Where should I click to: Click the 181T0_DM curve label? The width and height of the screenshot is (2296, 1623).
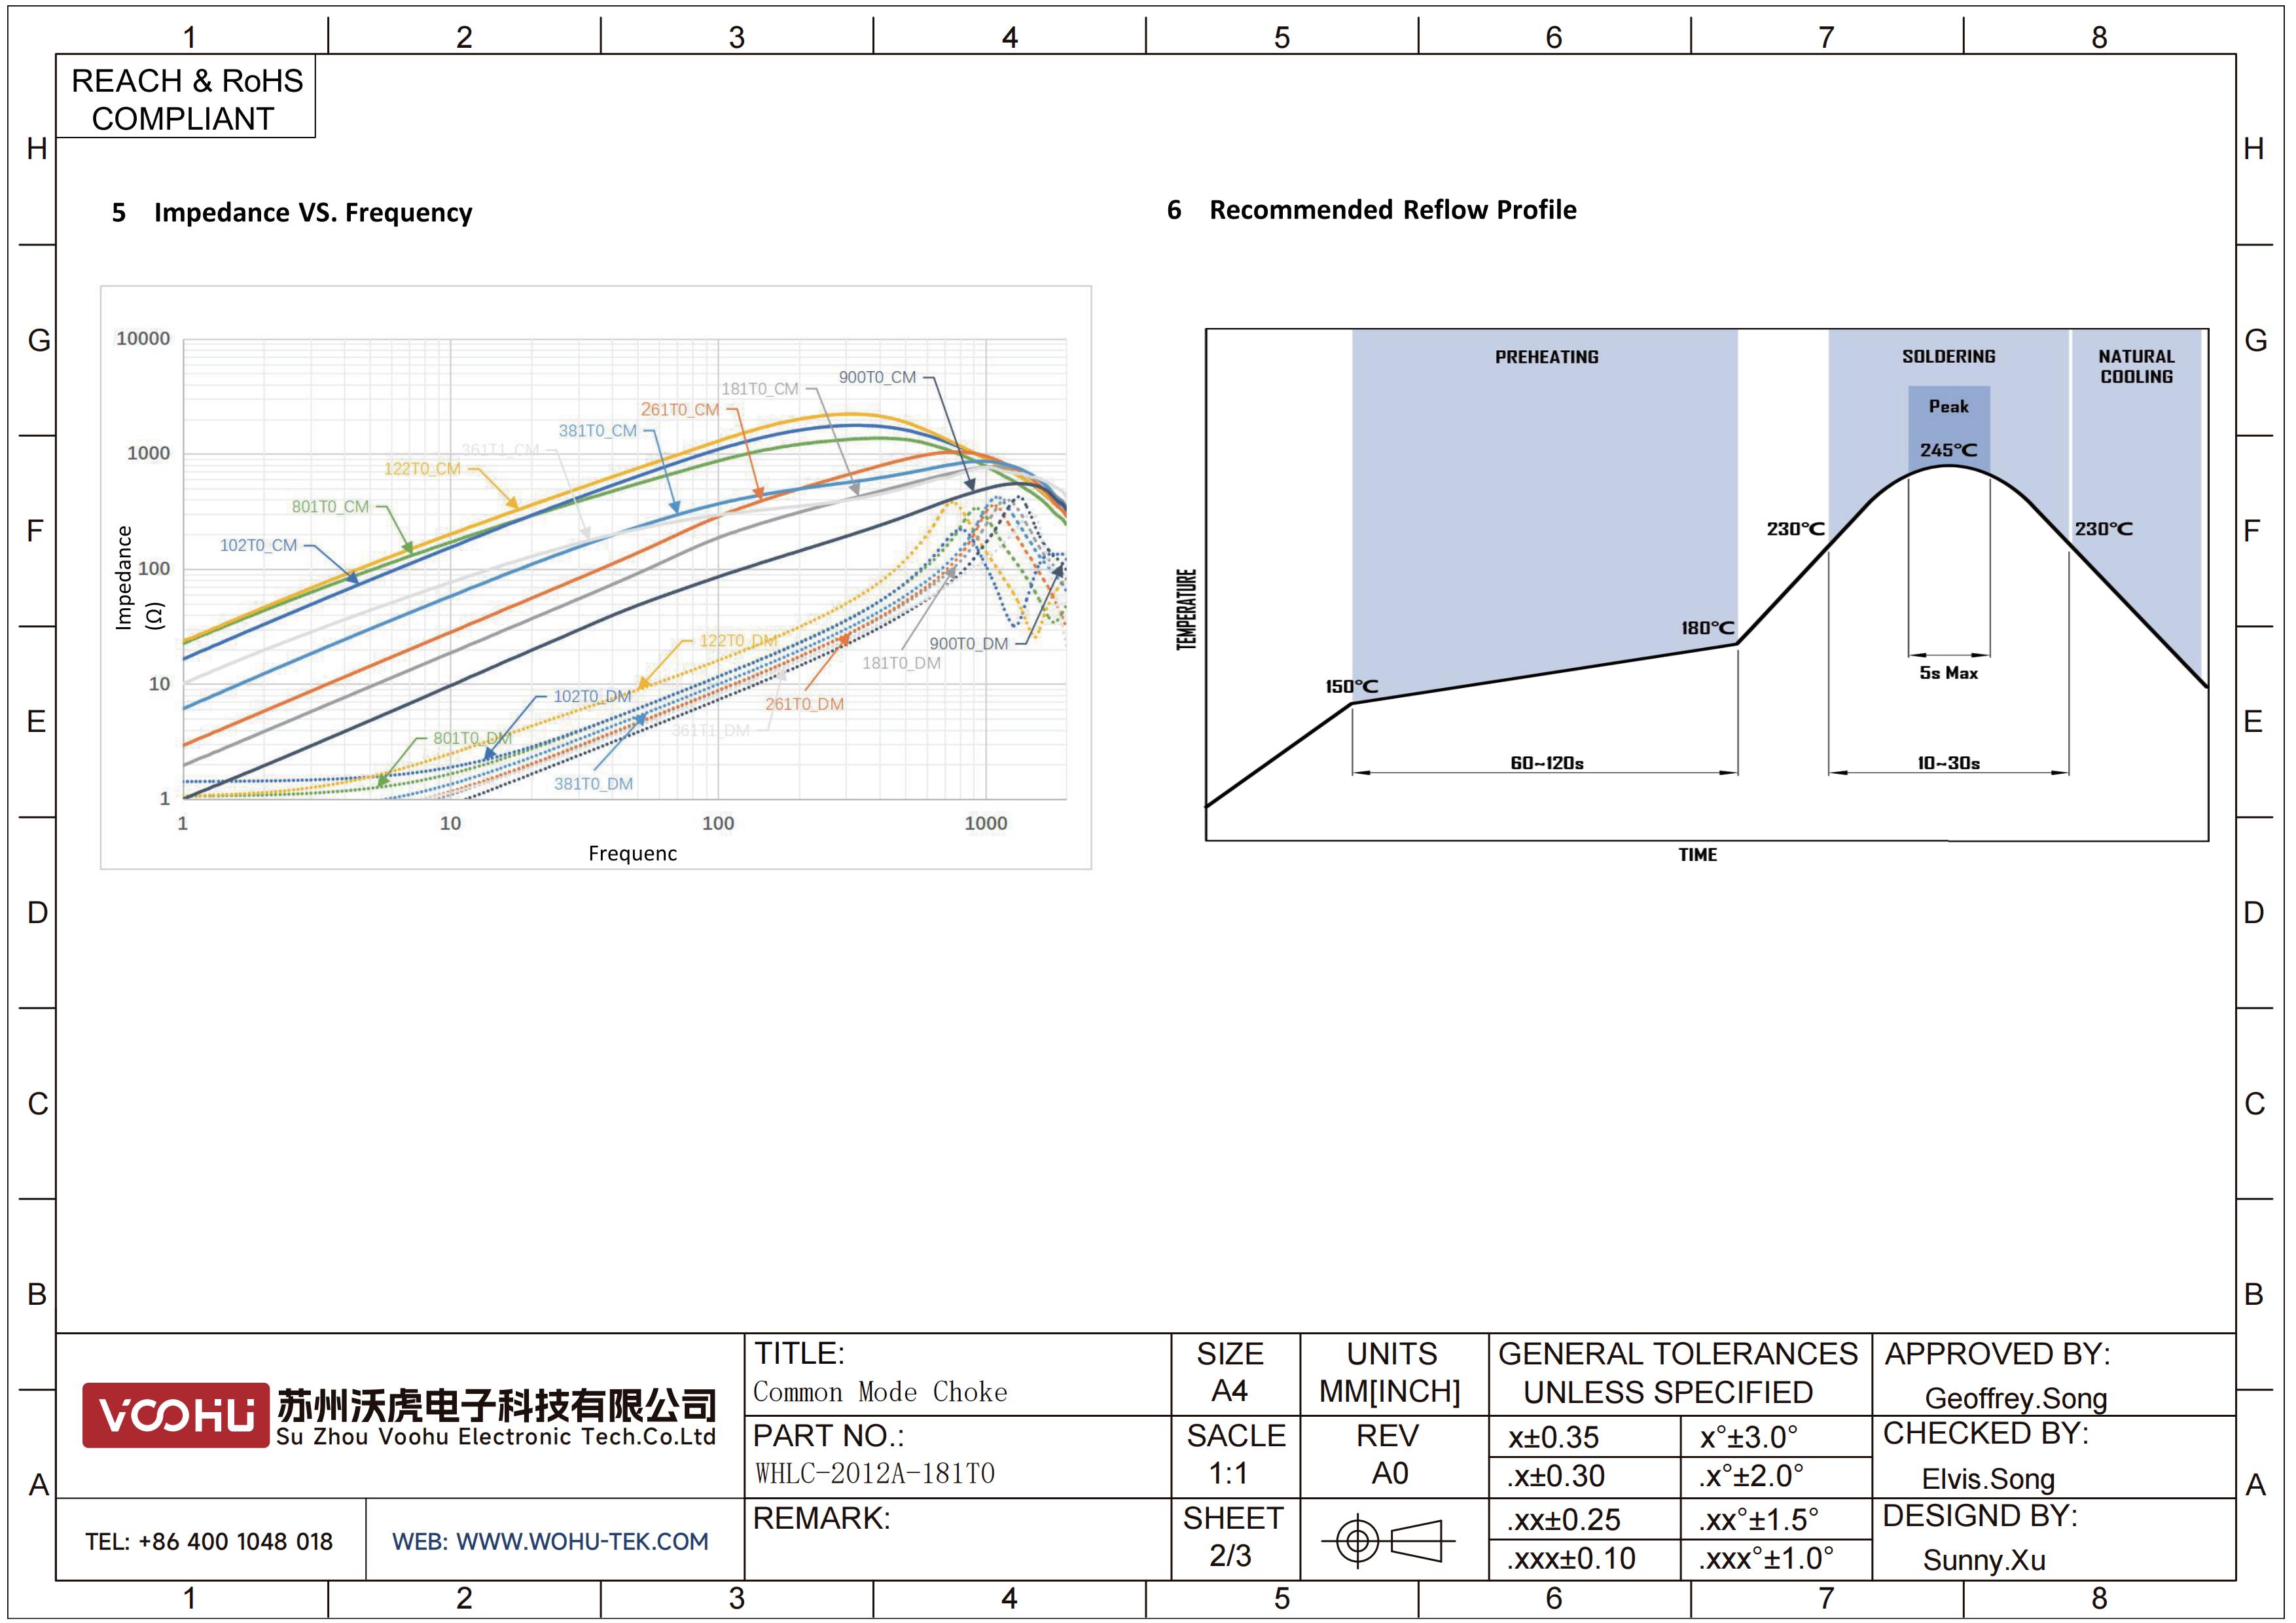pos(902,663)
